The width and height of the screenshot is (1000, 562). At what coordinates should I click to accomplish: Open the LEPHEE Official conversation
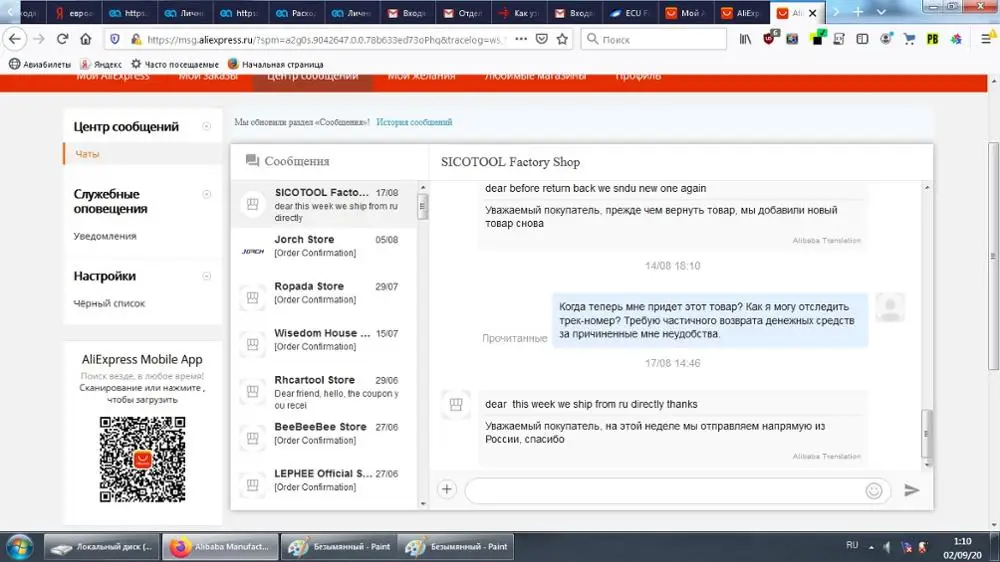click(x=324, y=485)
